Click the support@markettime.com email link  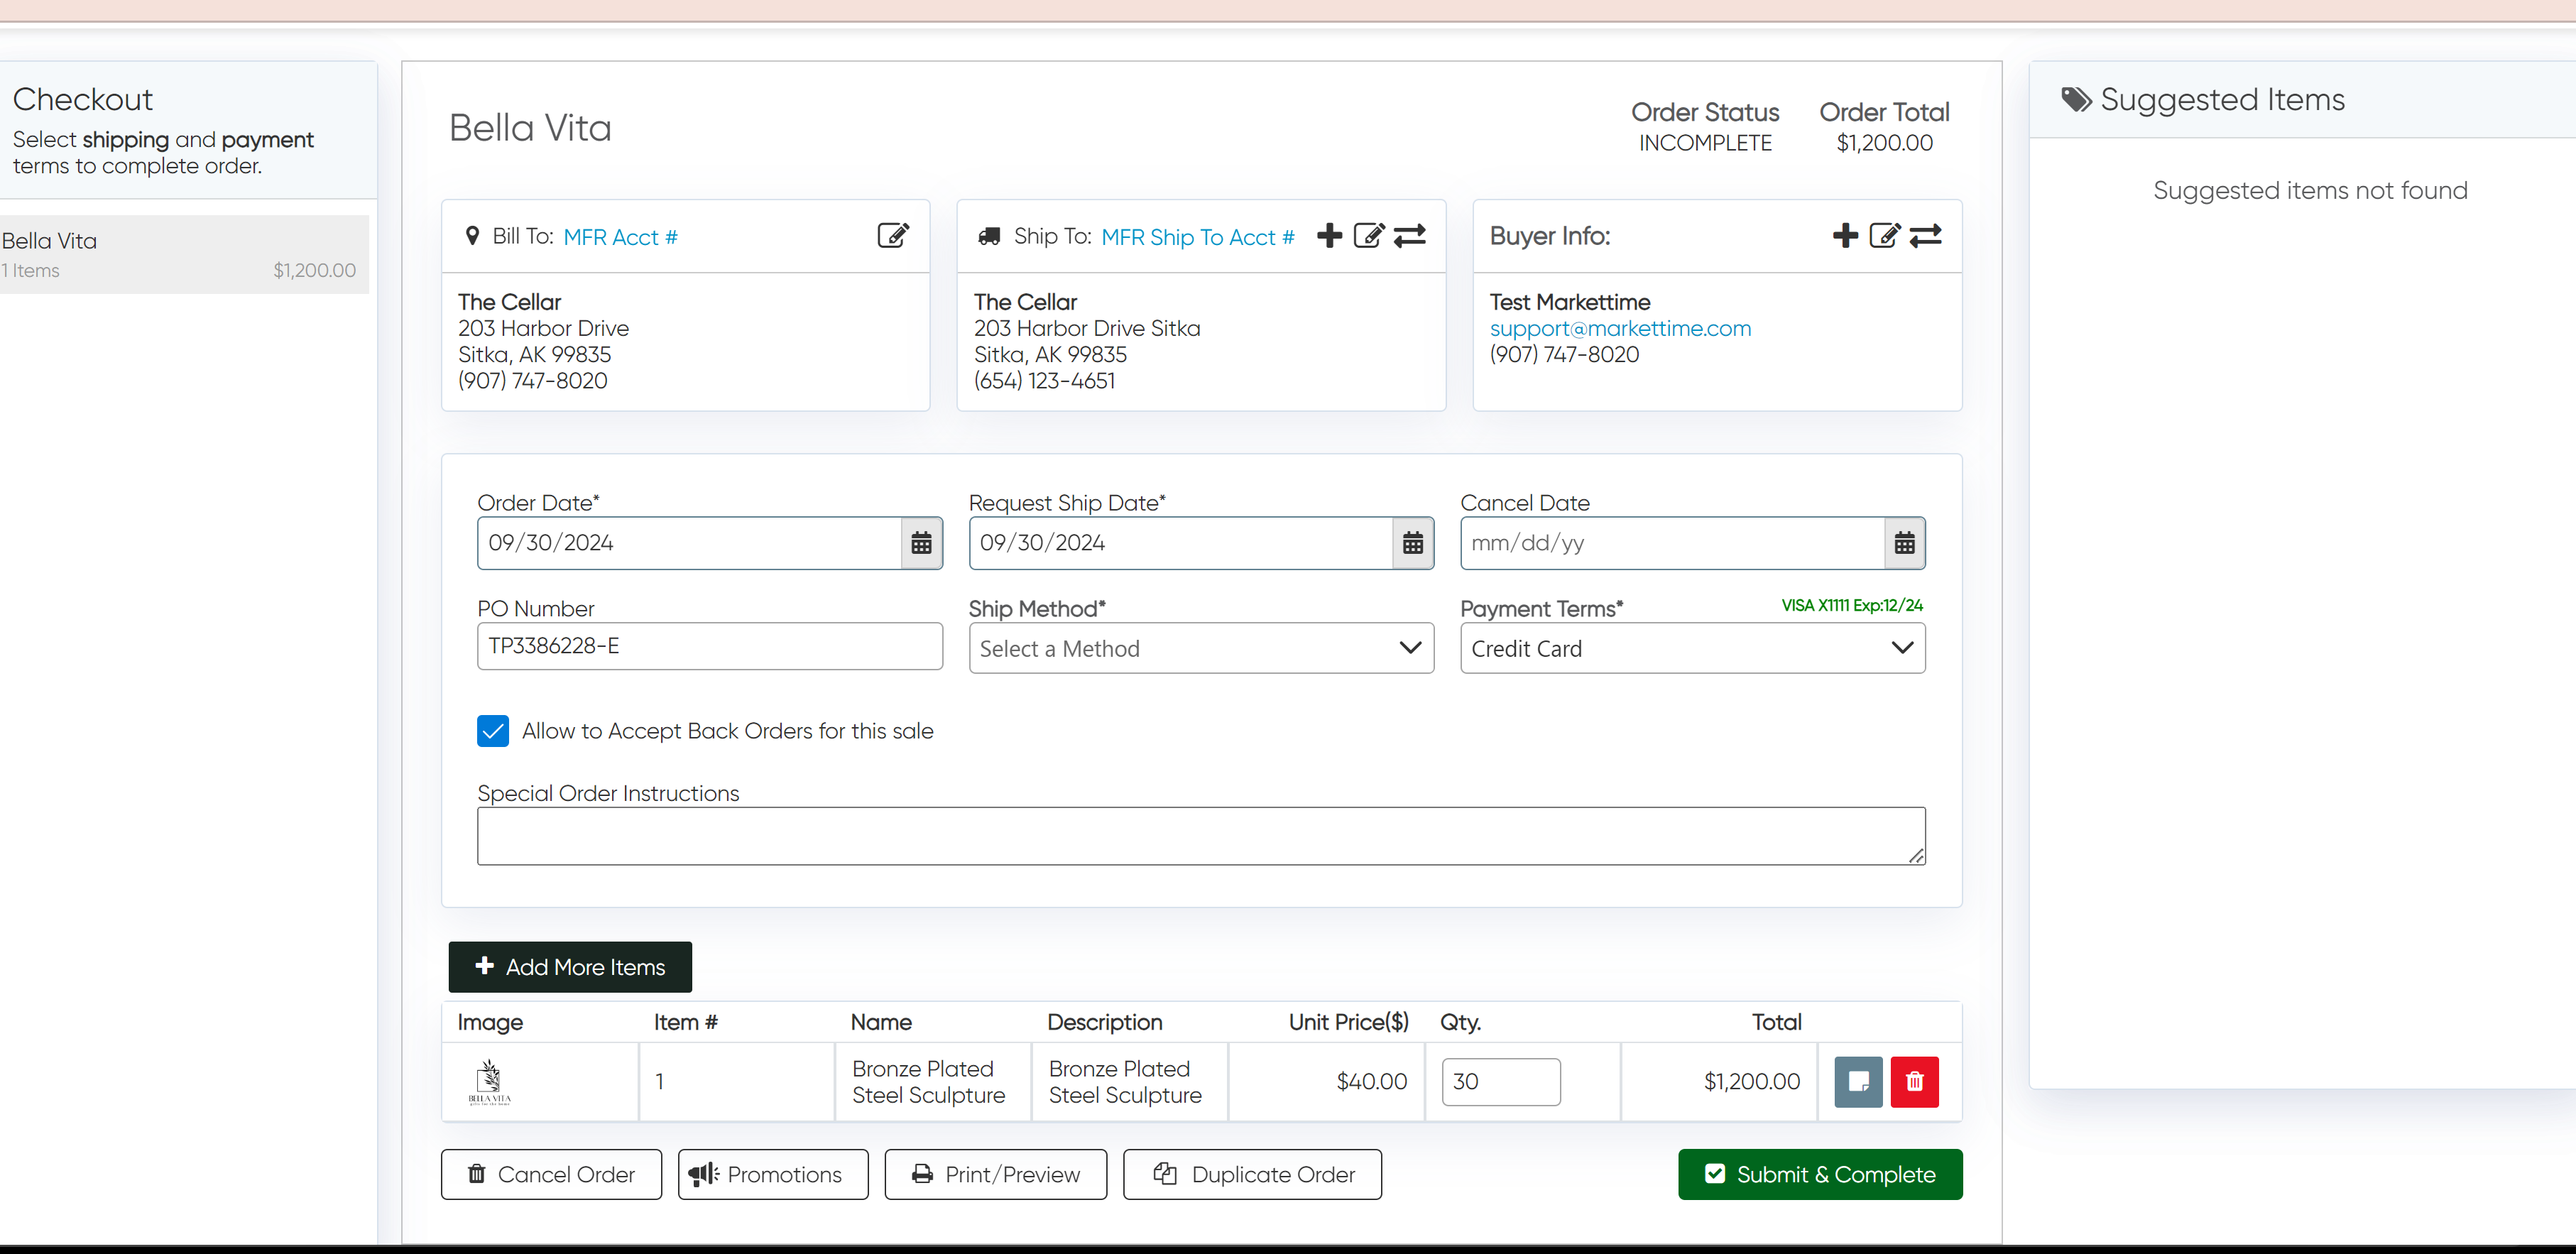tap(1620, 328)
